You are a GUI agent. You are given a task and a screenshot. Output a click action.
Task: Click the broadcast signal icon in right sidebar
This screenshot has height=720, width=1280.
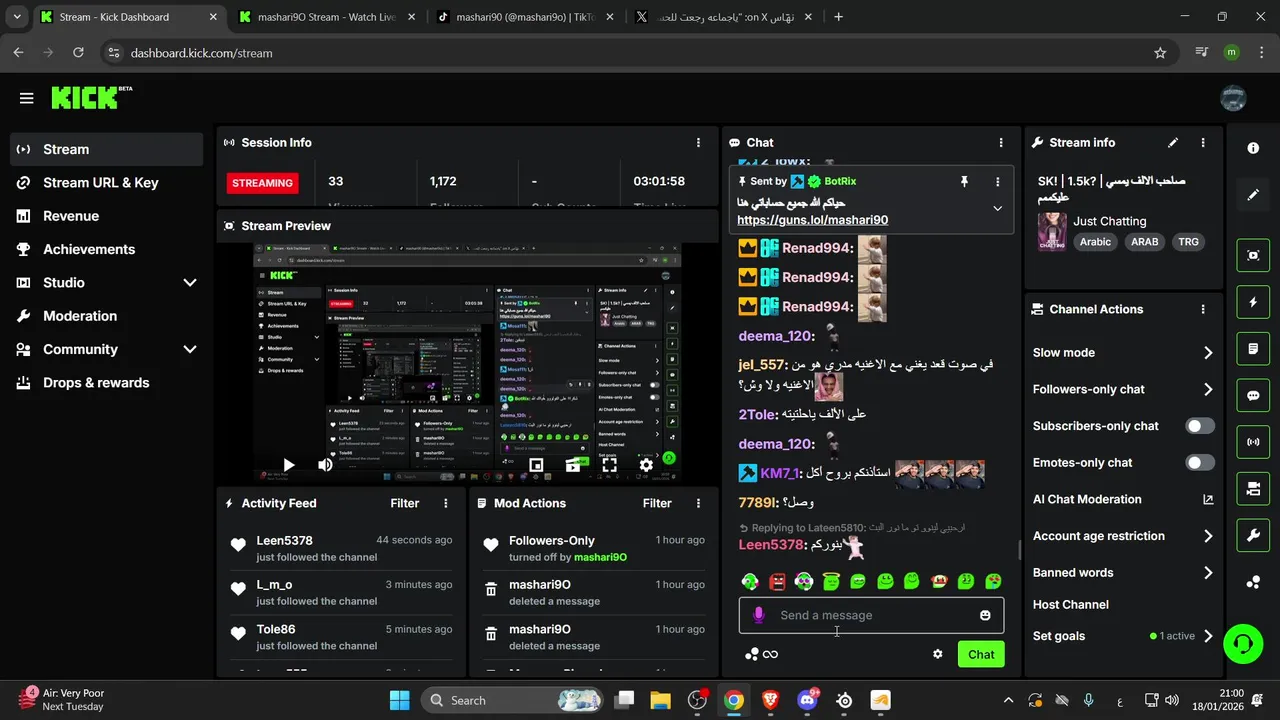coord(1253,442)
